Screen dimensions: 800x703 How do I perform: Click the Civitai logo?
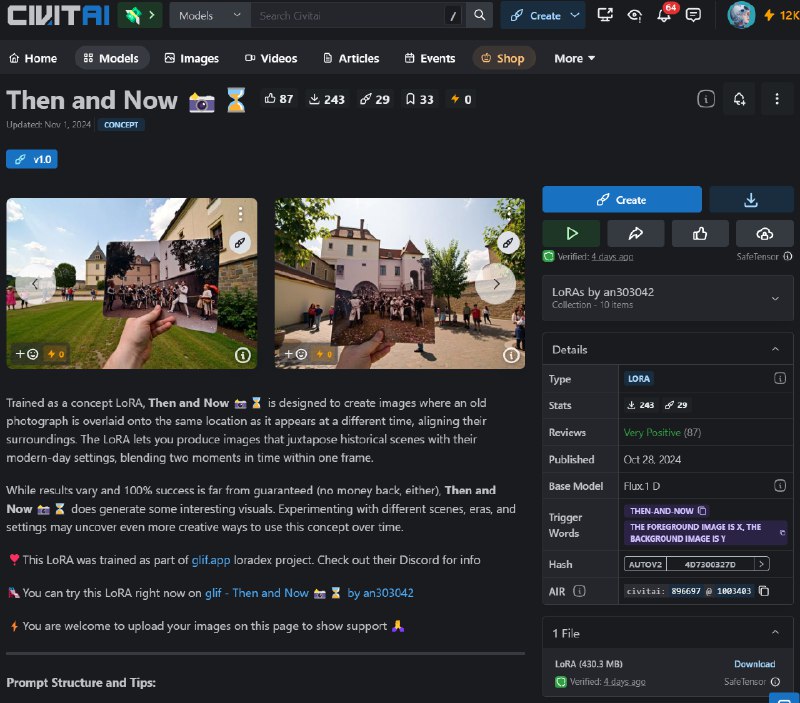(58, 15)
